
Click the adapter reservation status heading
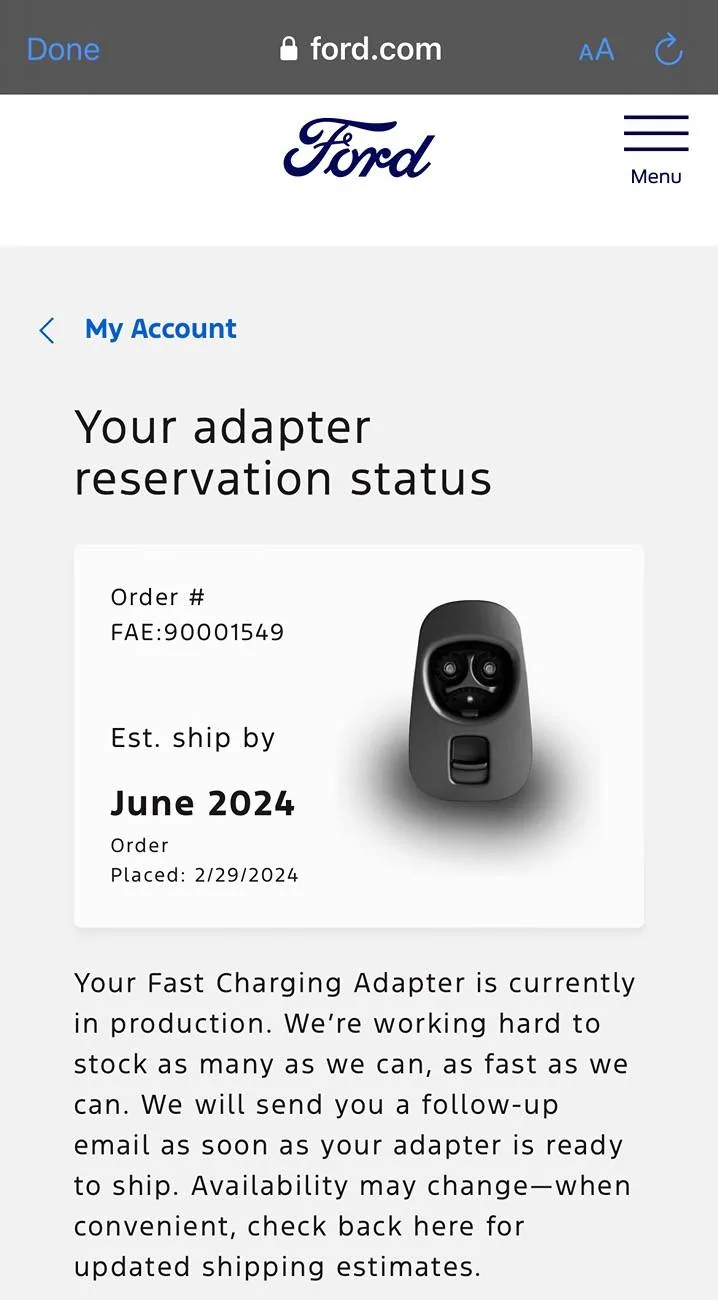(283, 453)
